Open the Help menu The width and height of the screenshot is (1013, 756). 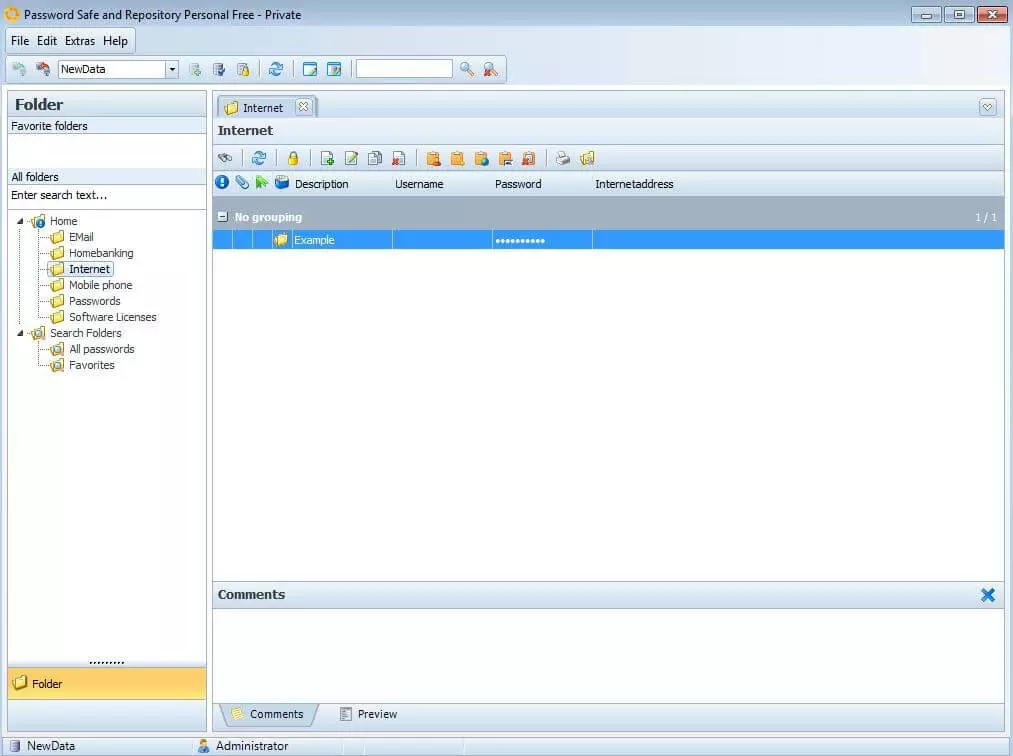tap(116, 41)
